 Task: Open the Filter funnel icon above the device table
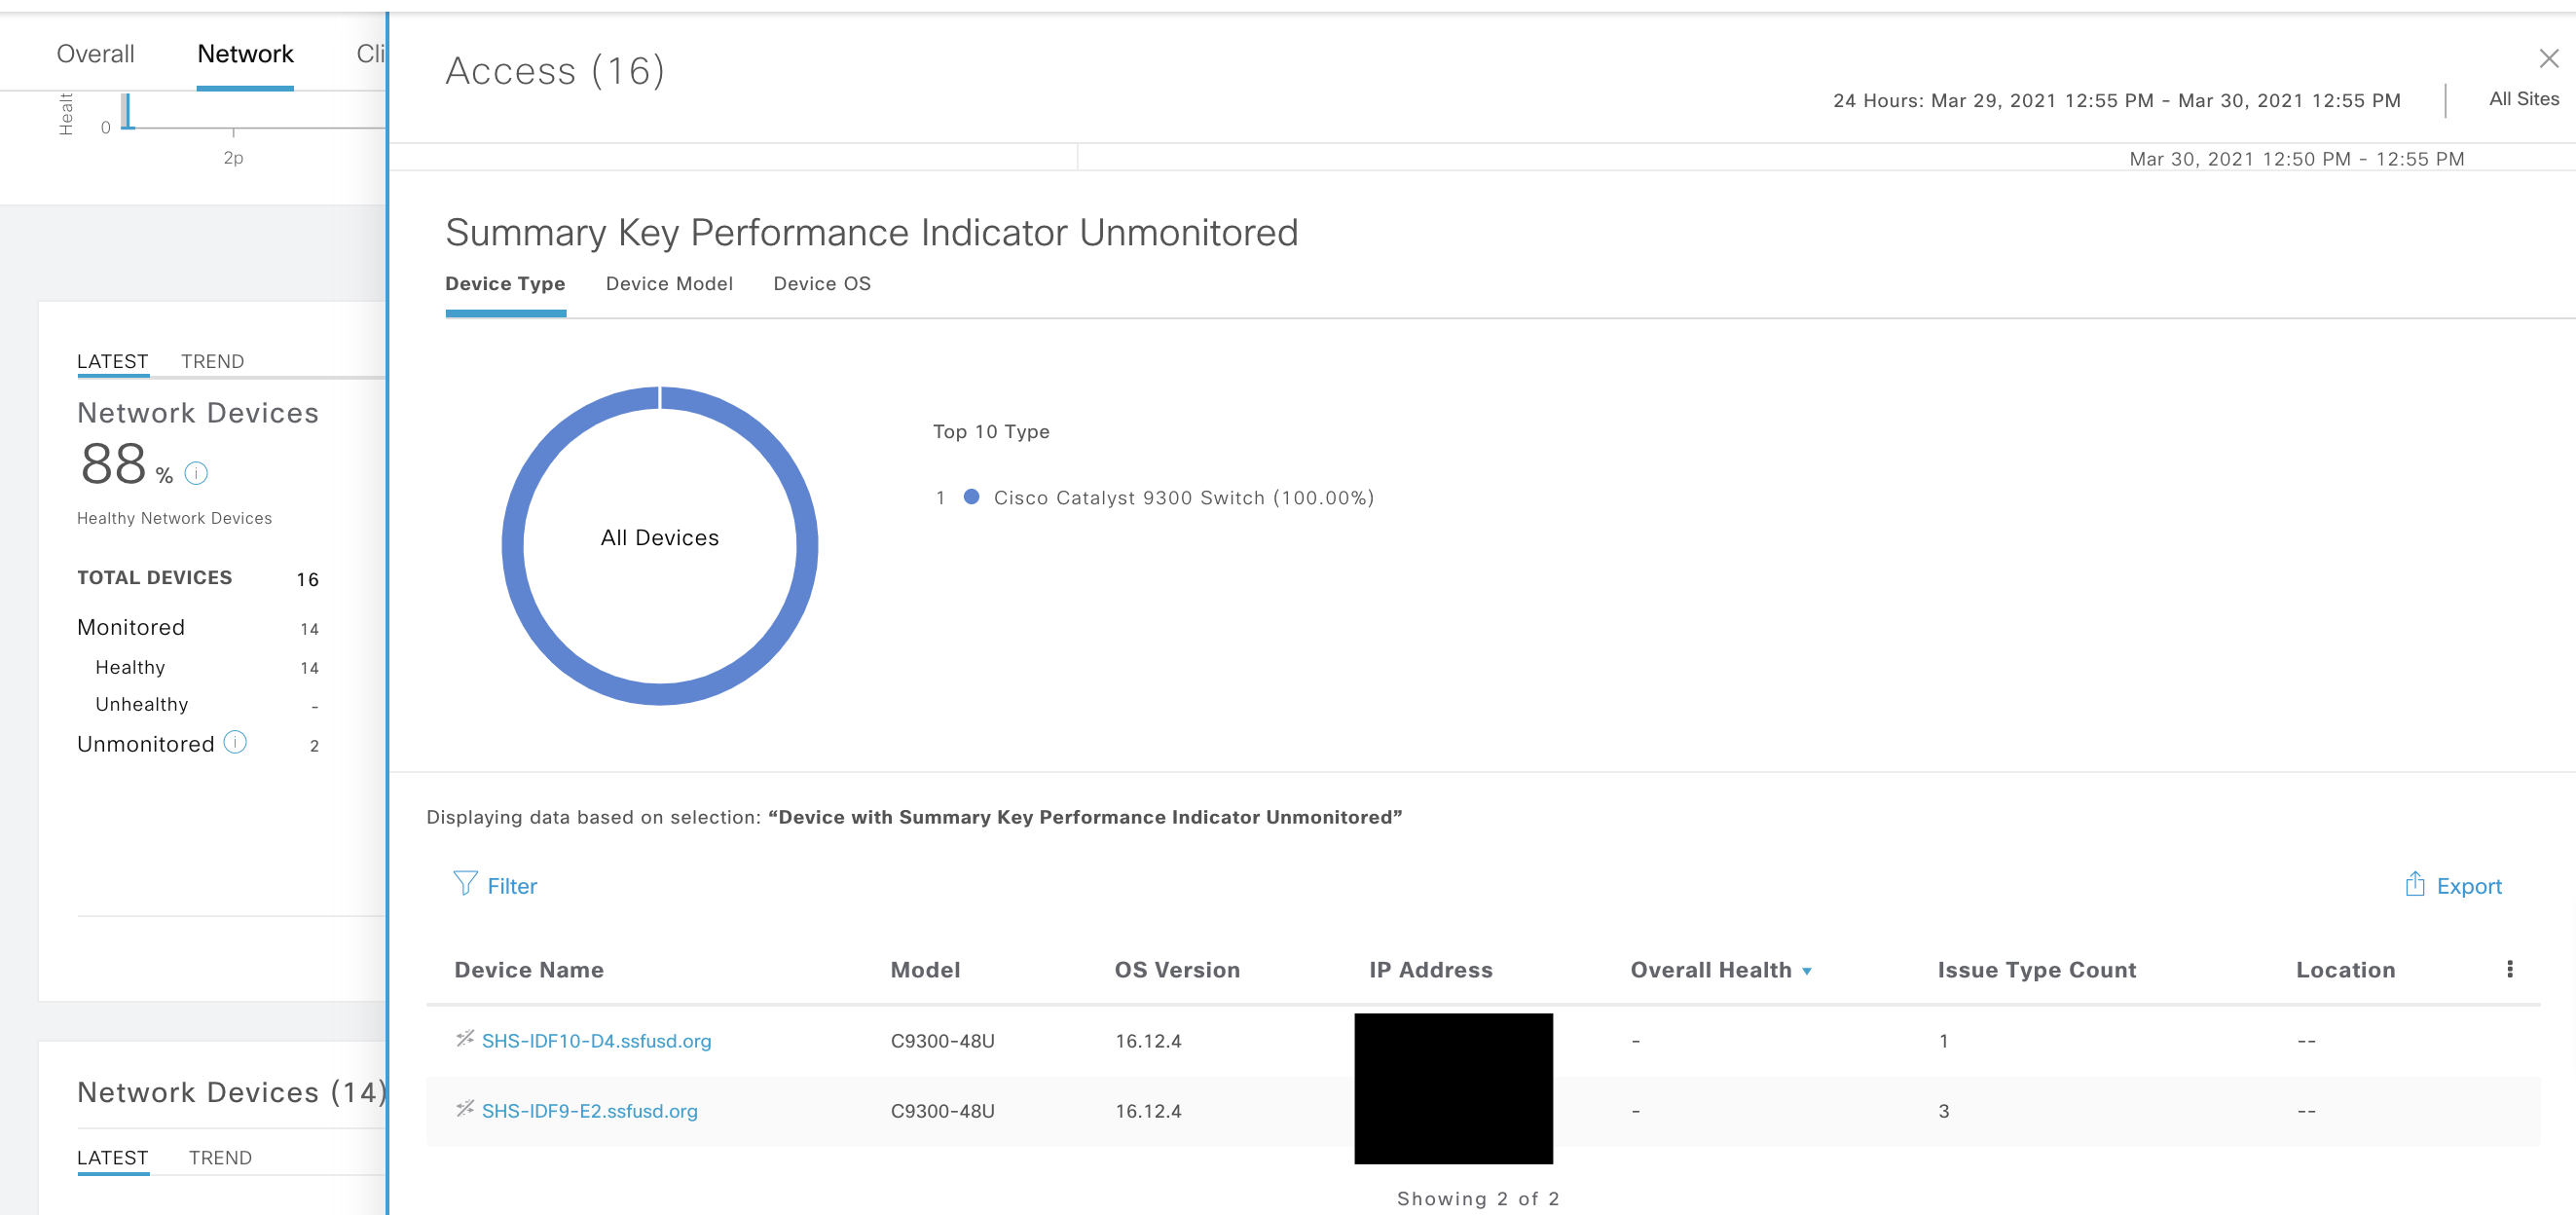pos(466,885)
